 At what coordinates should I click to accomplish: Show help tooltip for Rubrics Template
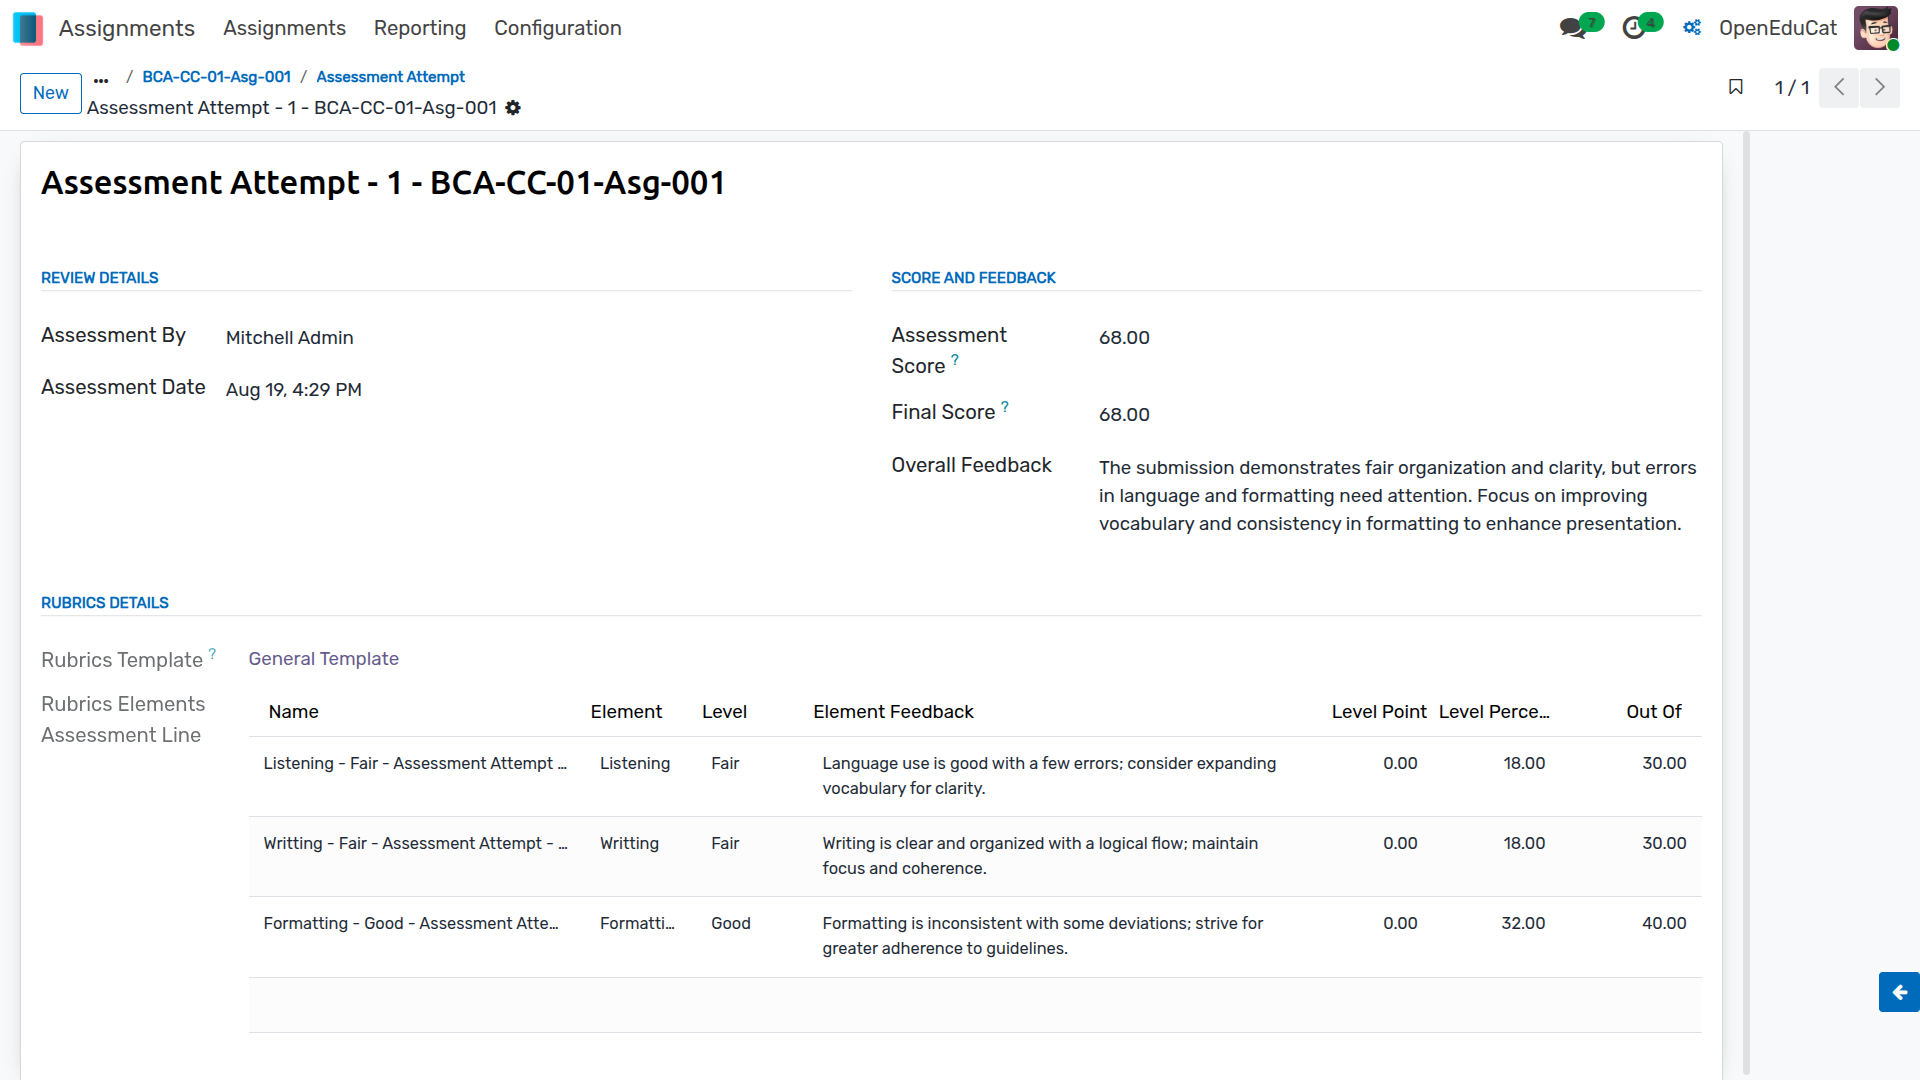click(x=212, y=653)
